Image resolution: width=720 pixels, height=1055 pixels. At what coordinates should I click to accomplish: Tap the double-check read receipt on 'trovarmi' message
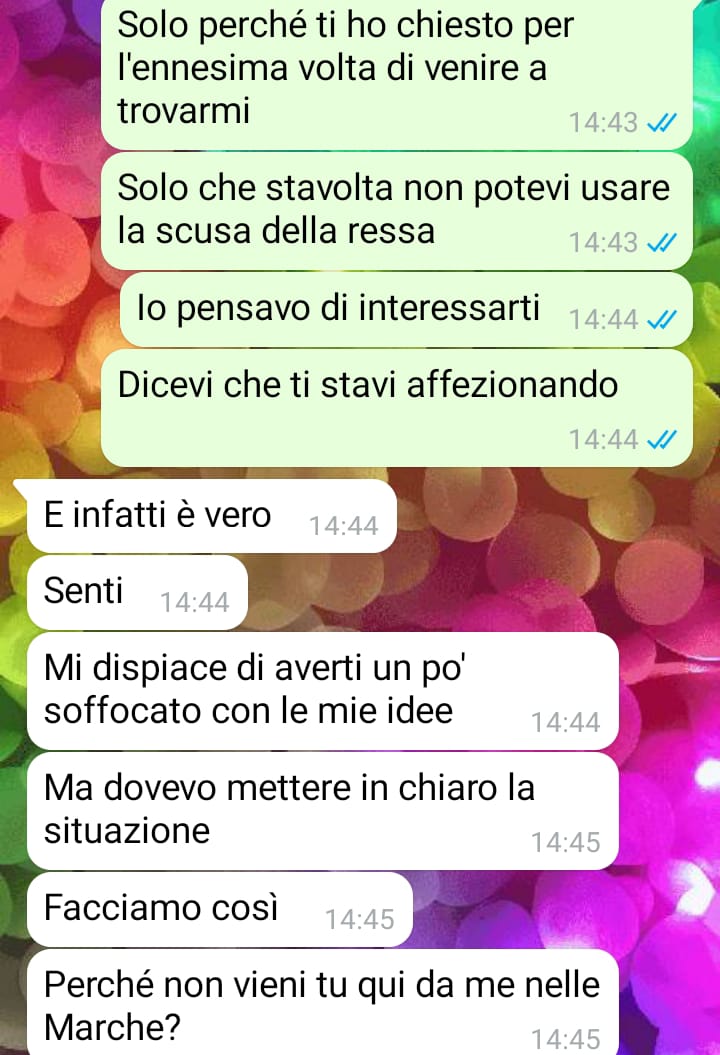click(x=661, y=123)
